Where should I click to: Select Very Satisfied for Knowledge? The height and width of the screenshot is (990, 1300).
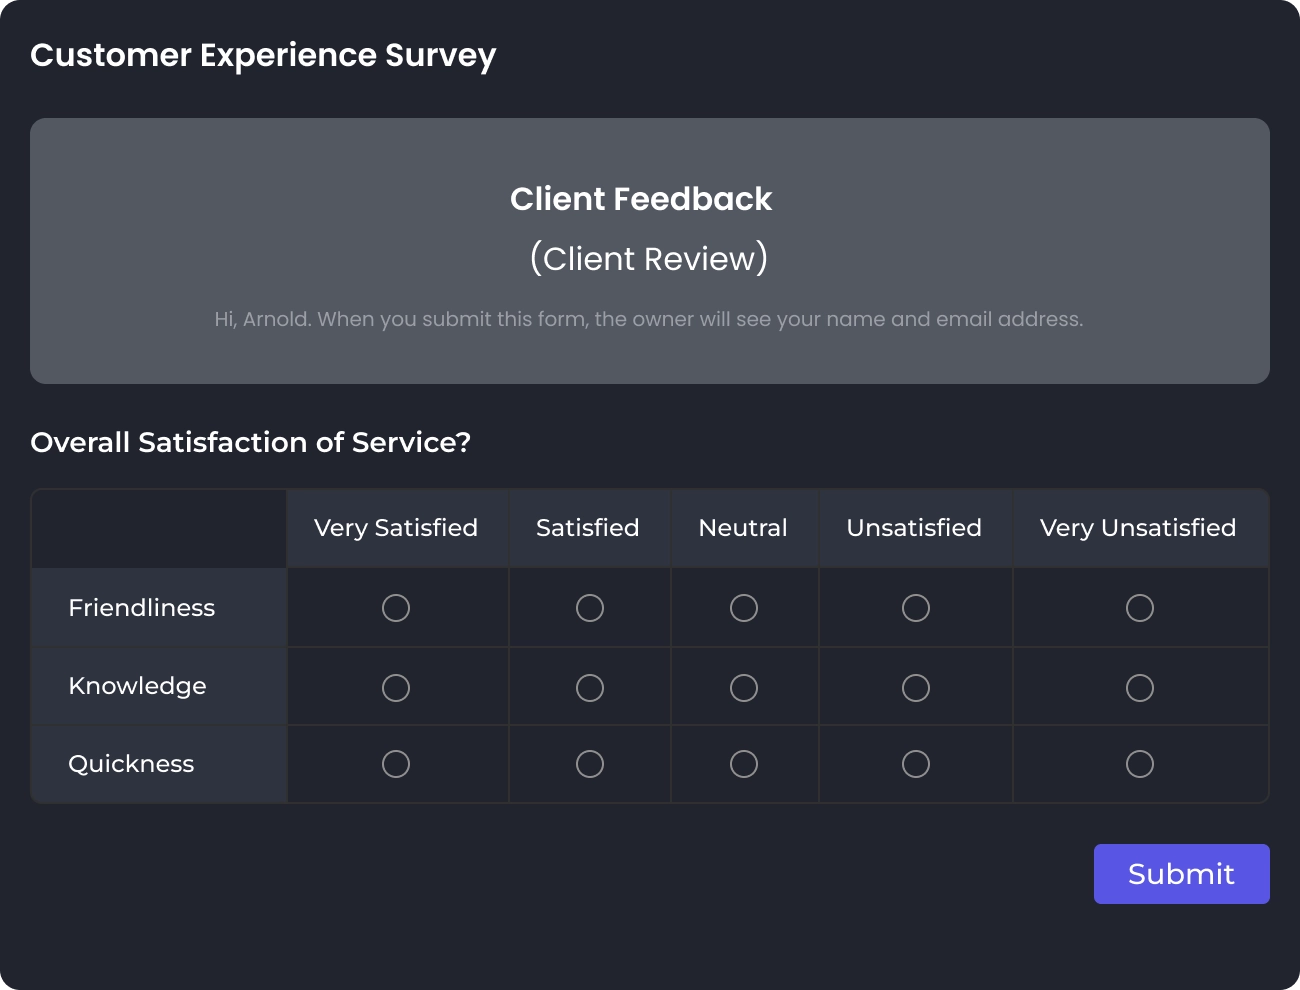396,688
